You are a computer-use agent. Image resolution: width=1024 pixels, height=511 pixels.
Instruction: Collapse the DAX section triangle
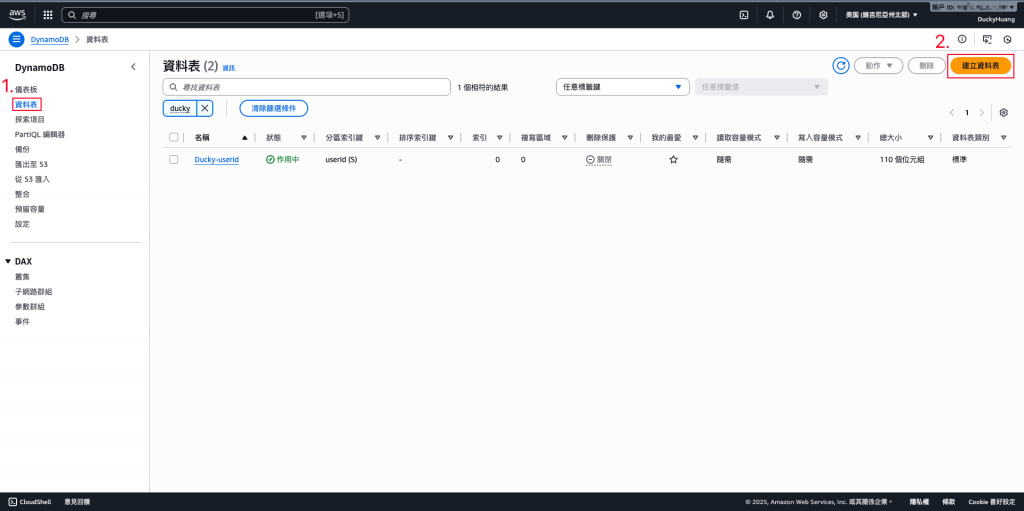[x=8, y=261]
